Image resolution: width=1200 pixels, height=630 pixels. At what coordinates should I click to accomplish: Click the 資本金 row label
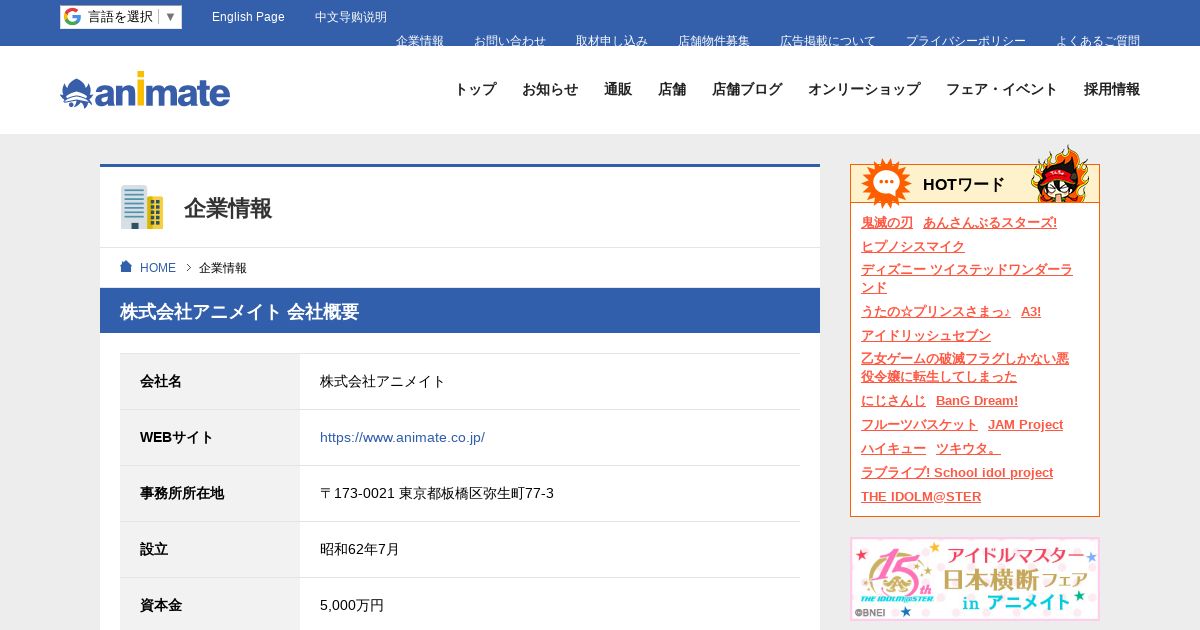tap(161, 605)
